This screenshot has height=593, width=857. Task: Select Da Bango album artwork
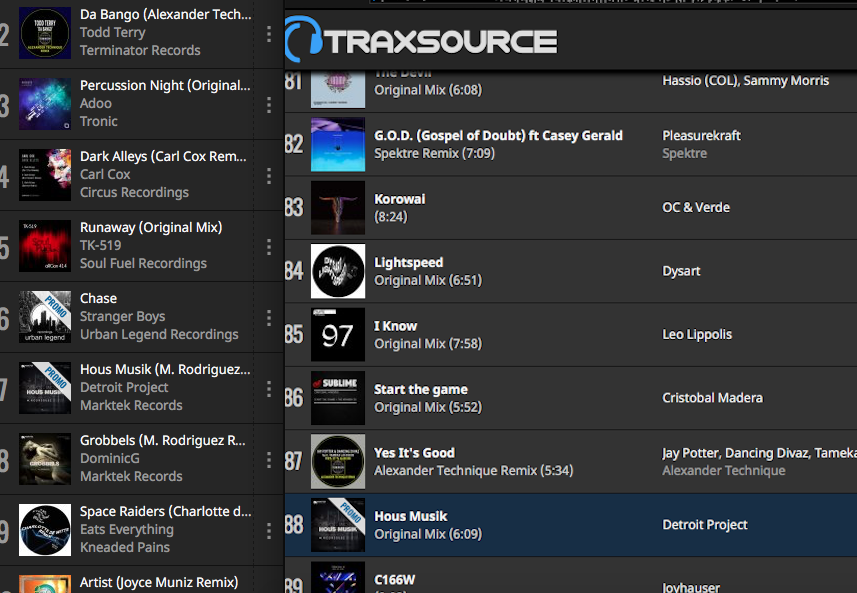[x=45, y=33]
